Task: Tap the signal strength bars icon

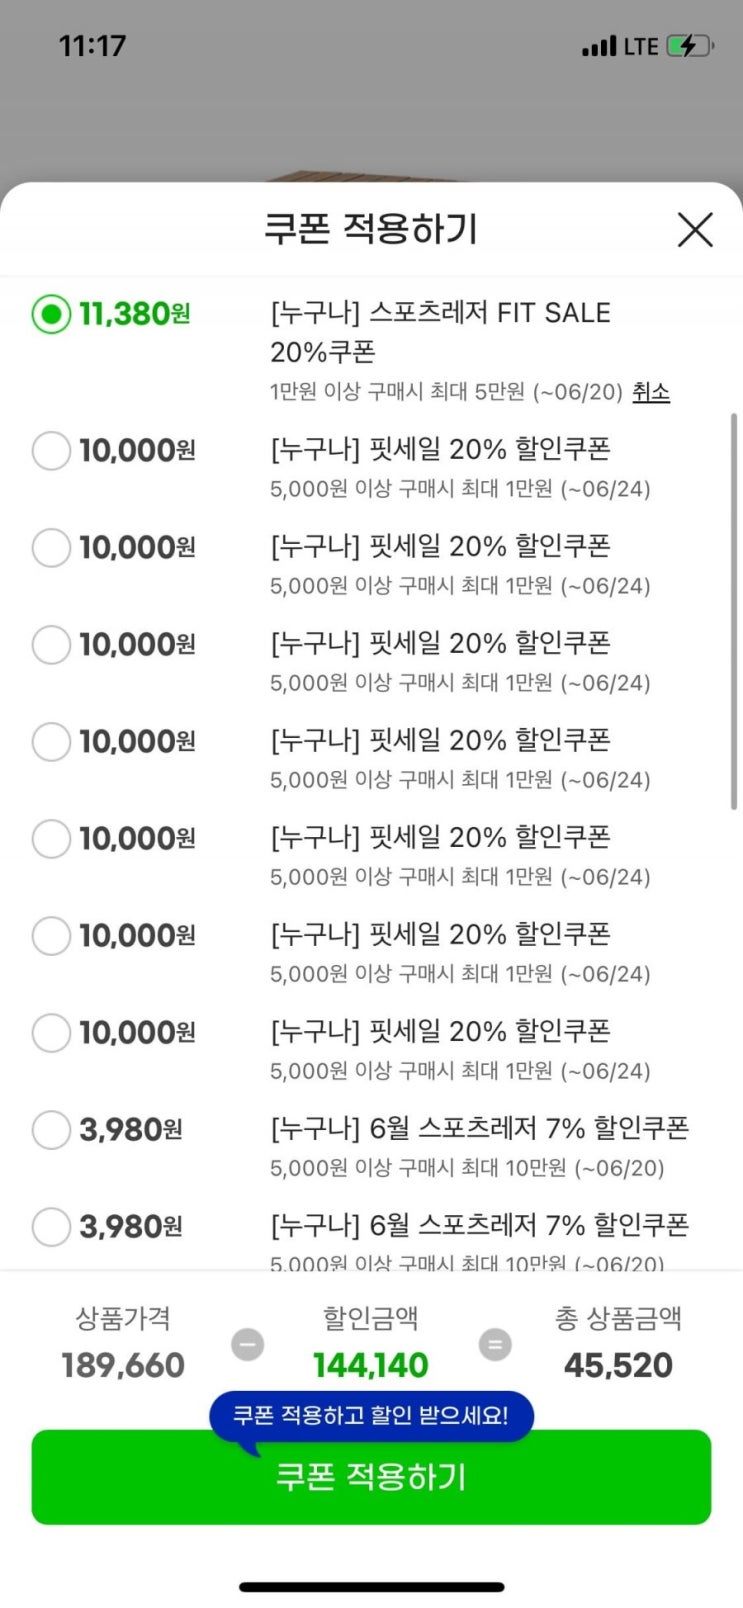Action: point(599,47)
